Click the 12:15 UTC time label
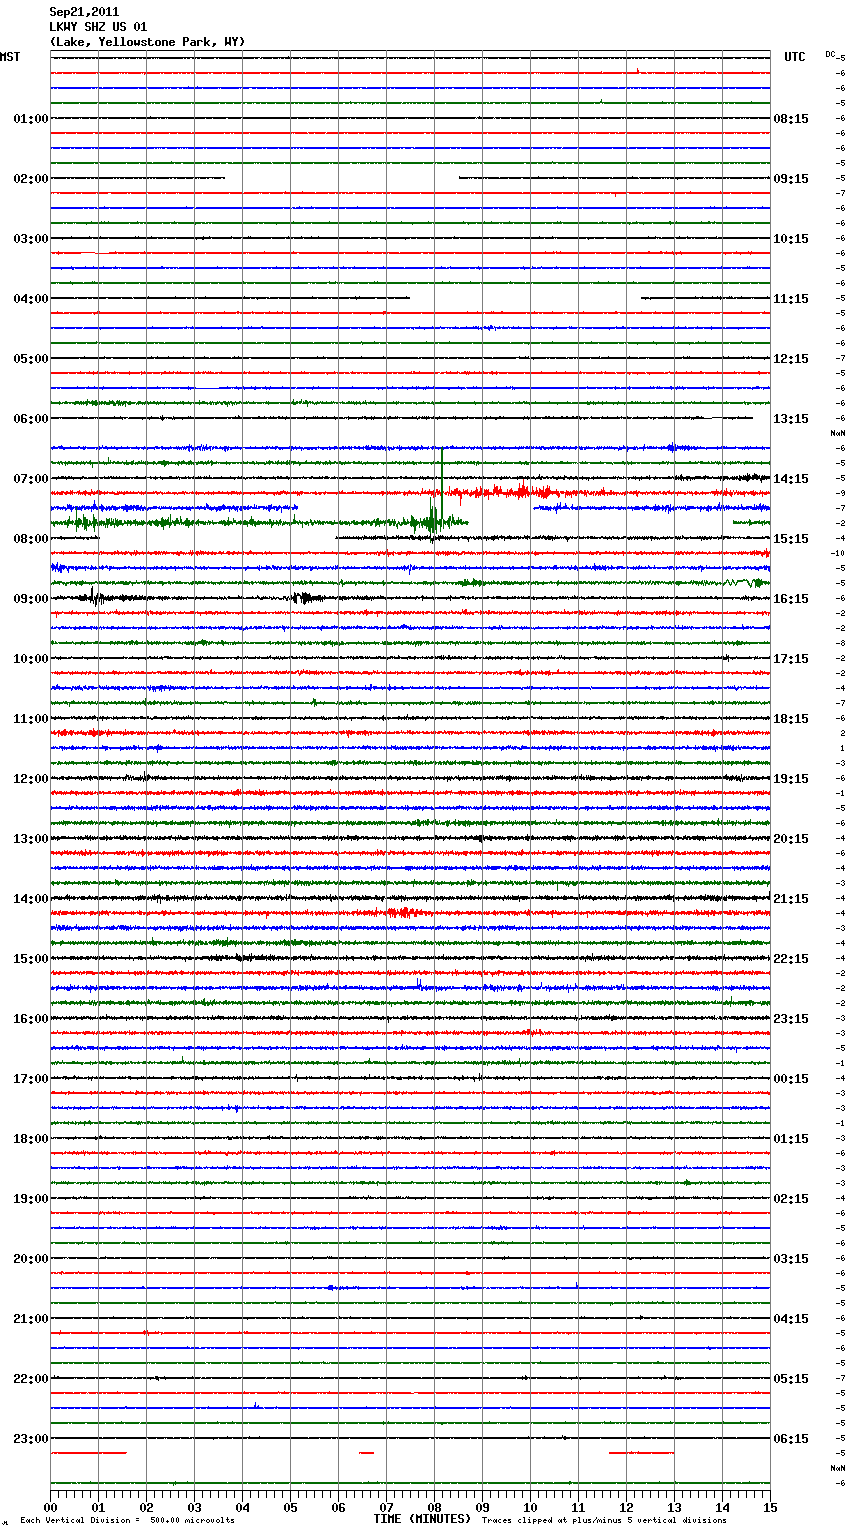Image resolution: width=850 pixels, height=1534 pixels. click(x=791, y=359)
